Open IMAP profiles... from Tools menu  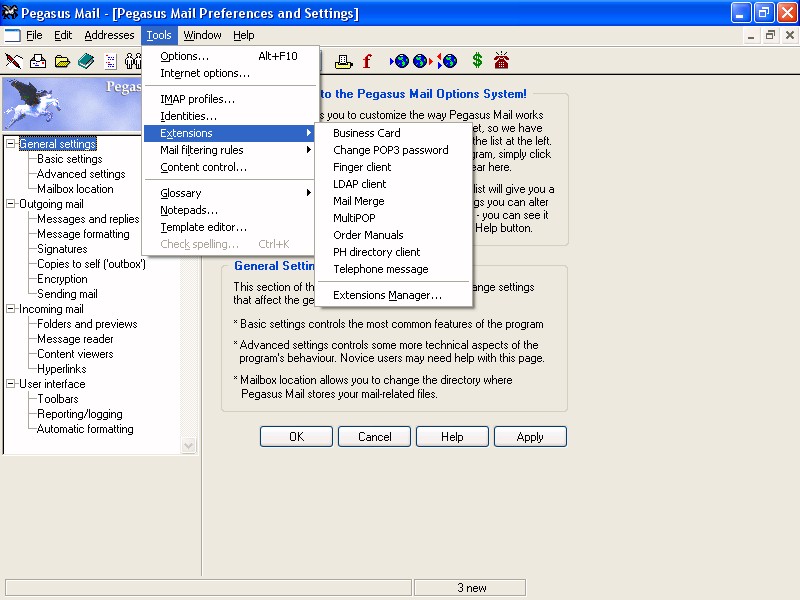pos(231,99)
